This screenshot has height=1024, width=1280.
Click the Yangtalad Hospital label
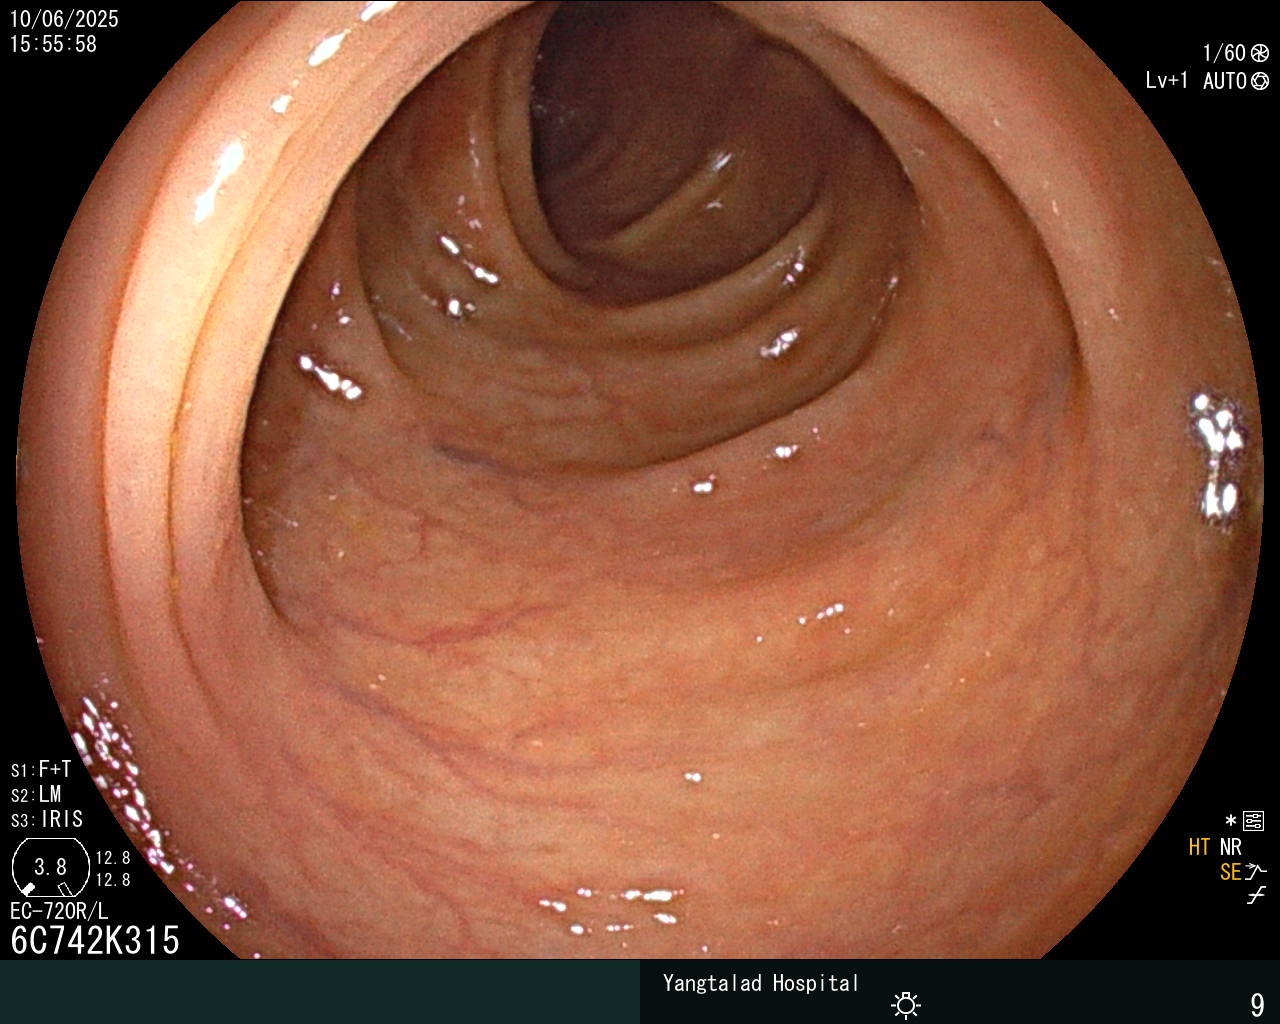click(761, 983)
